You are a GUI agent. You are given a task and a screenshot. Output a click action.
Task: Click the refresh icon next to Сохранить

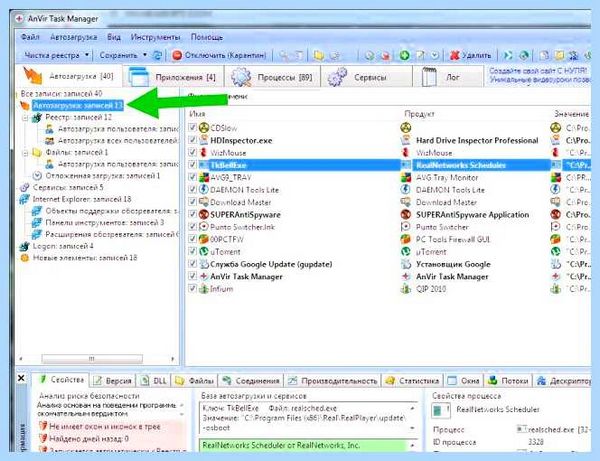coord(157,55)
